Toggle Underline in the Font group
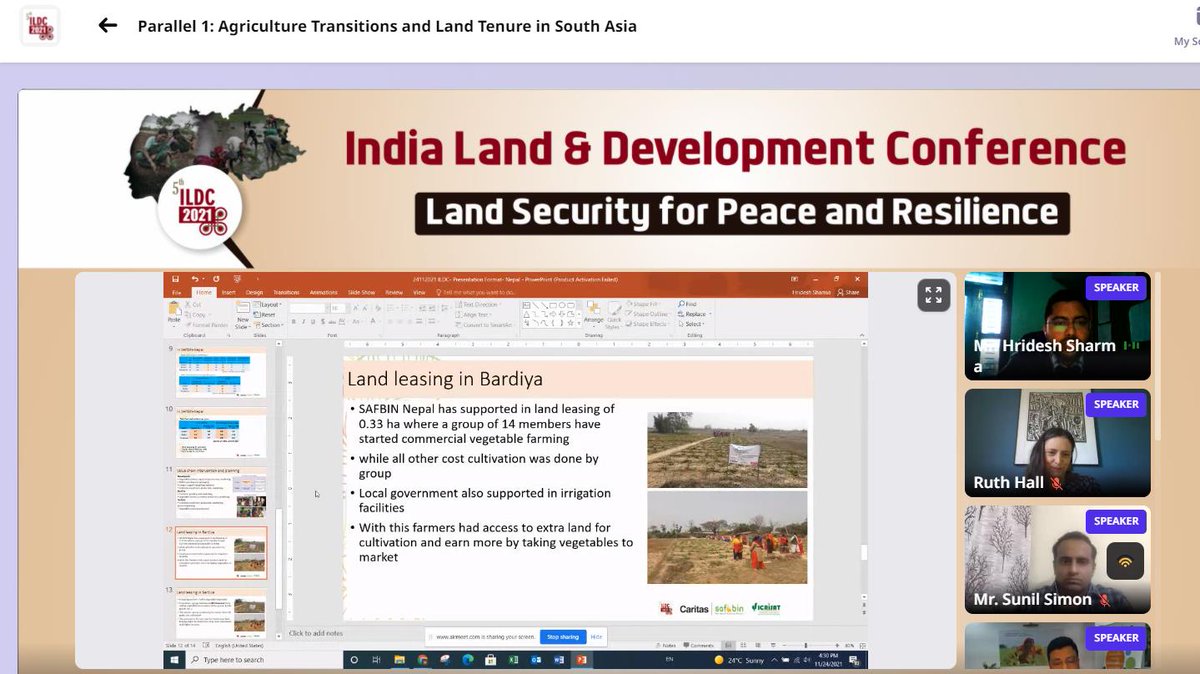1200x674 pixels. [313, 322]
